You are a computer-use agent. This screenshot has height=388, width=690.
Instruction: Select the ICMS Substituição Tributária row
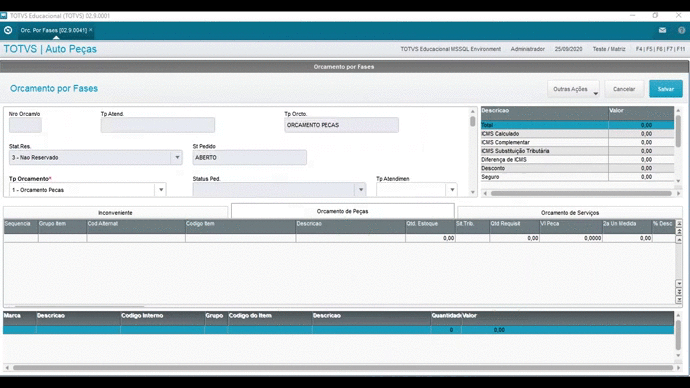[577, 151]
